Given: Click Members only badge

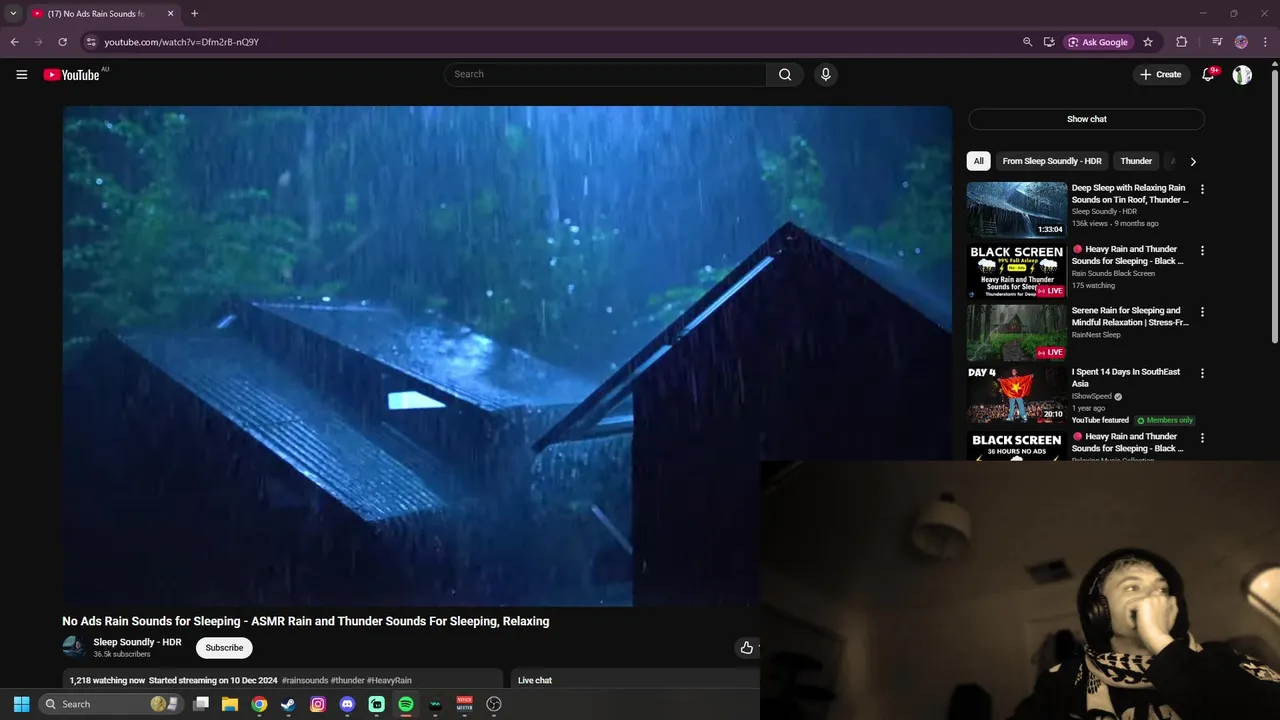Looking at the screenshot, I should 1164,420.
